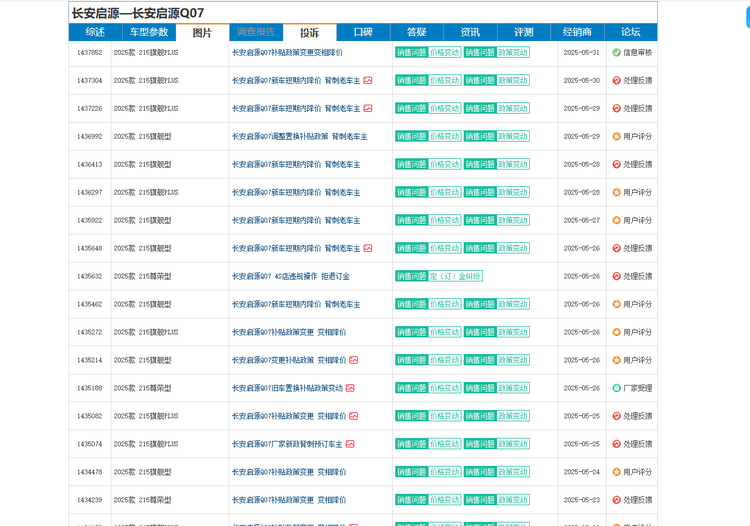Select the 调查报告 tab
This screenshot has width=750, height=526.
256,32
